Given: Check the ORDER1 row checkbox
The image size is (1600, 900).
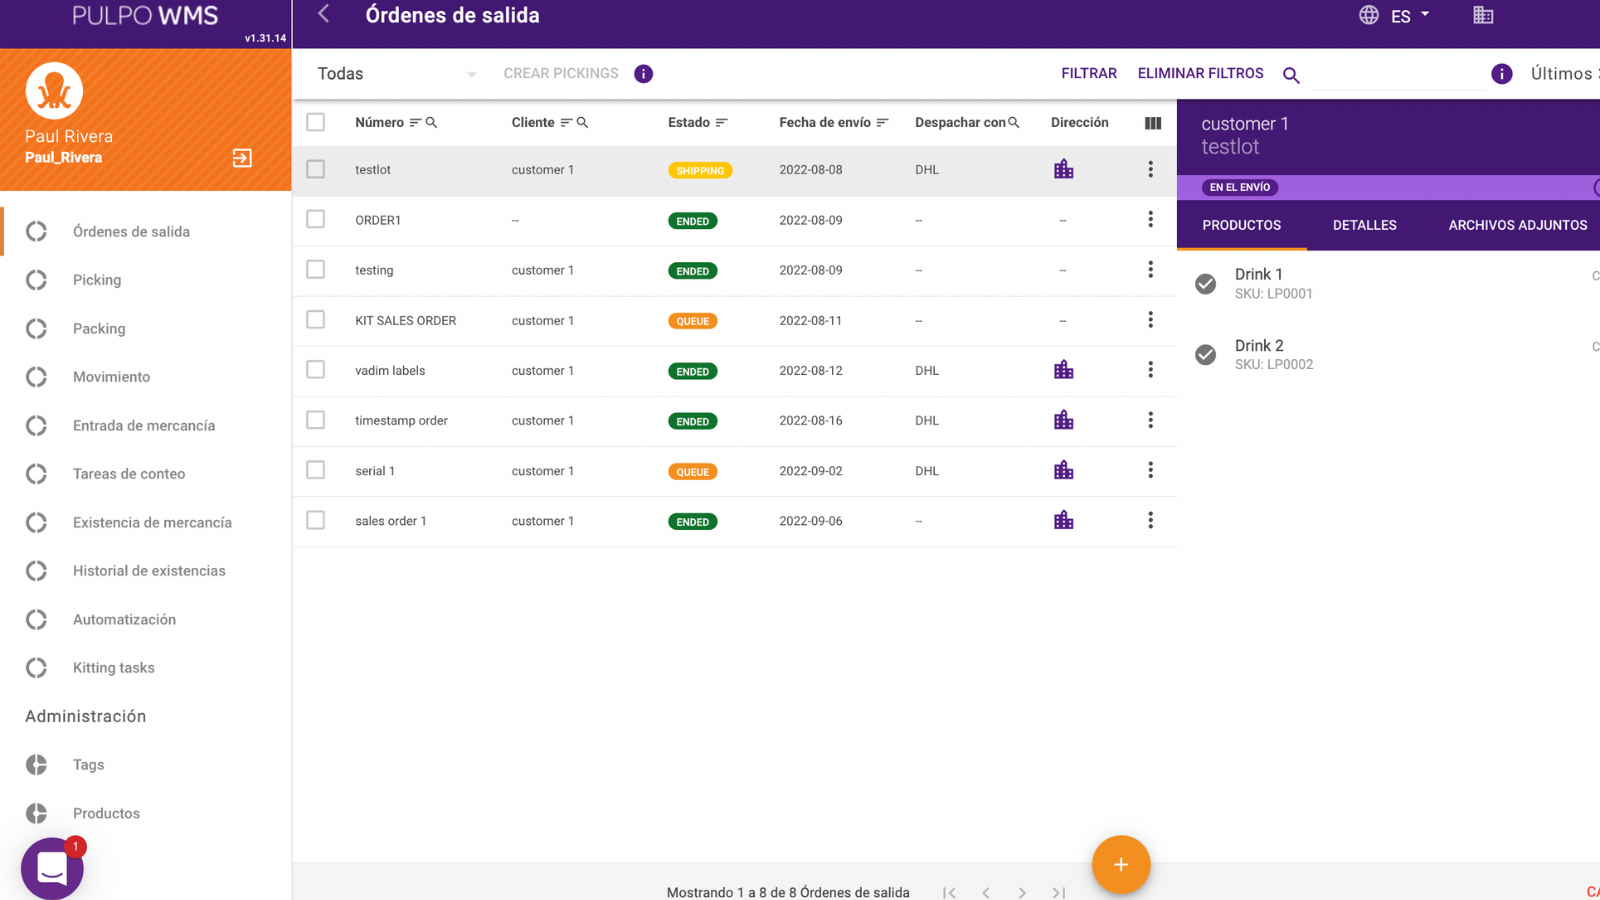Looking at the screenshot, I should click(x=316, y=219).
